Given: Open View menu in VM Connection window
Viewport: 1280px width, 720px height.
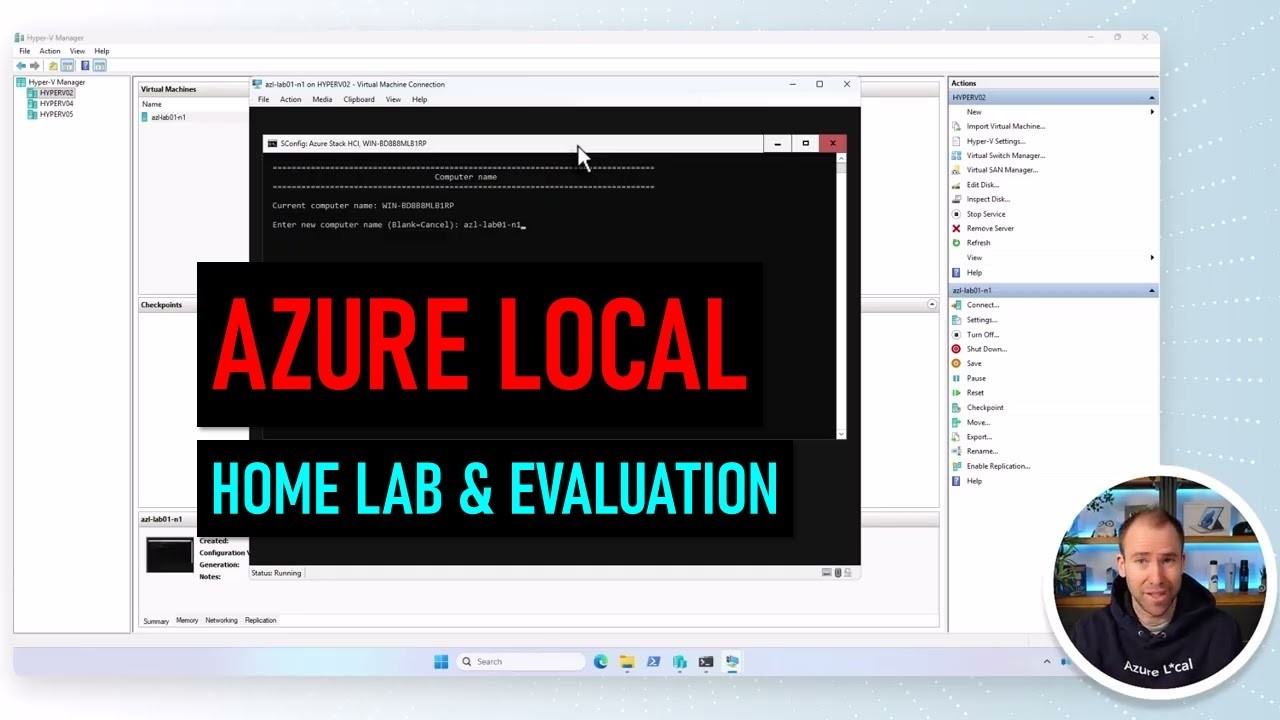Looking at the screenshot, I should (x=394, y=99).
